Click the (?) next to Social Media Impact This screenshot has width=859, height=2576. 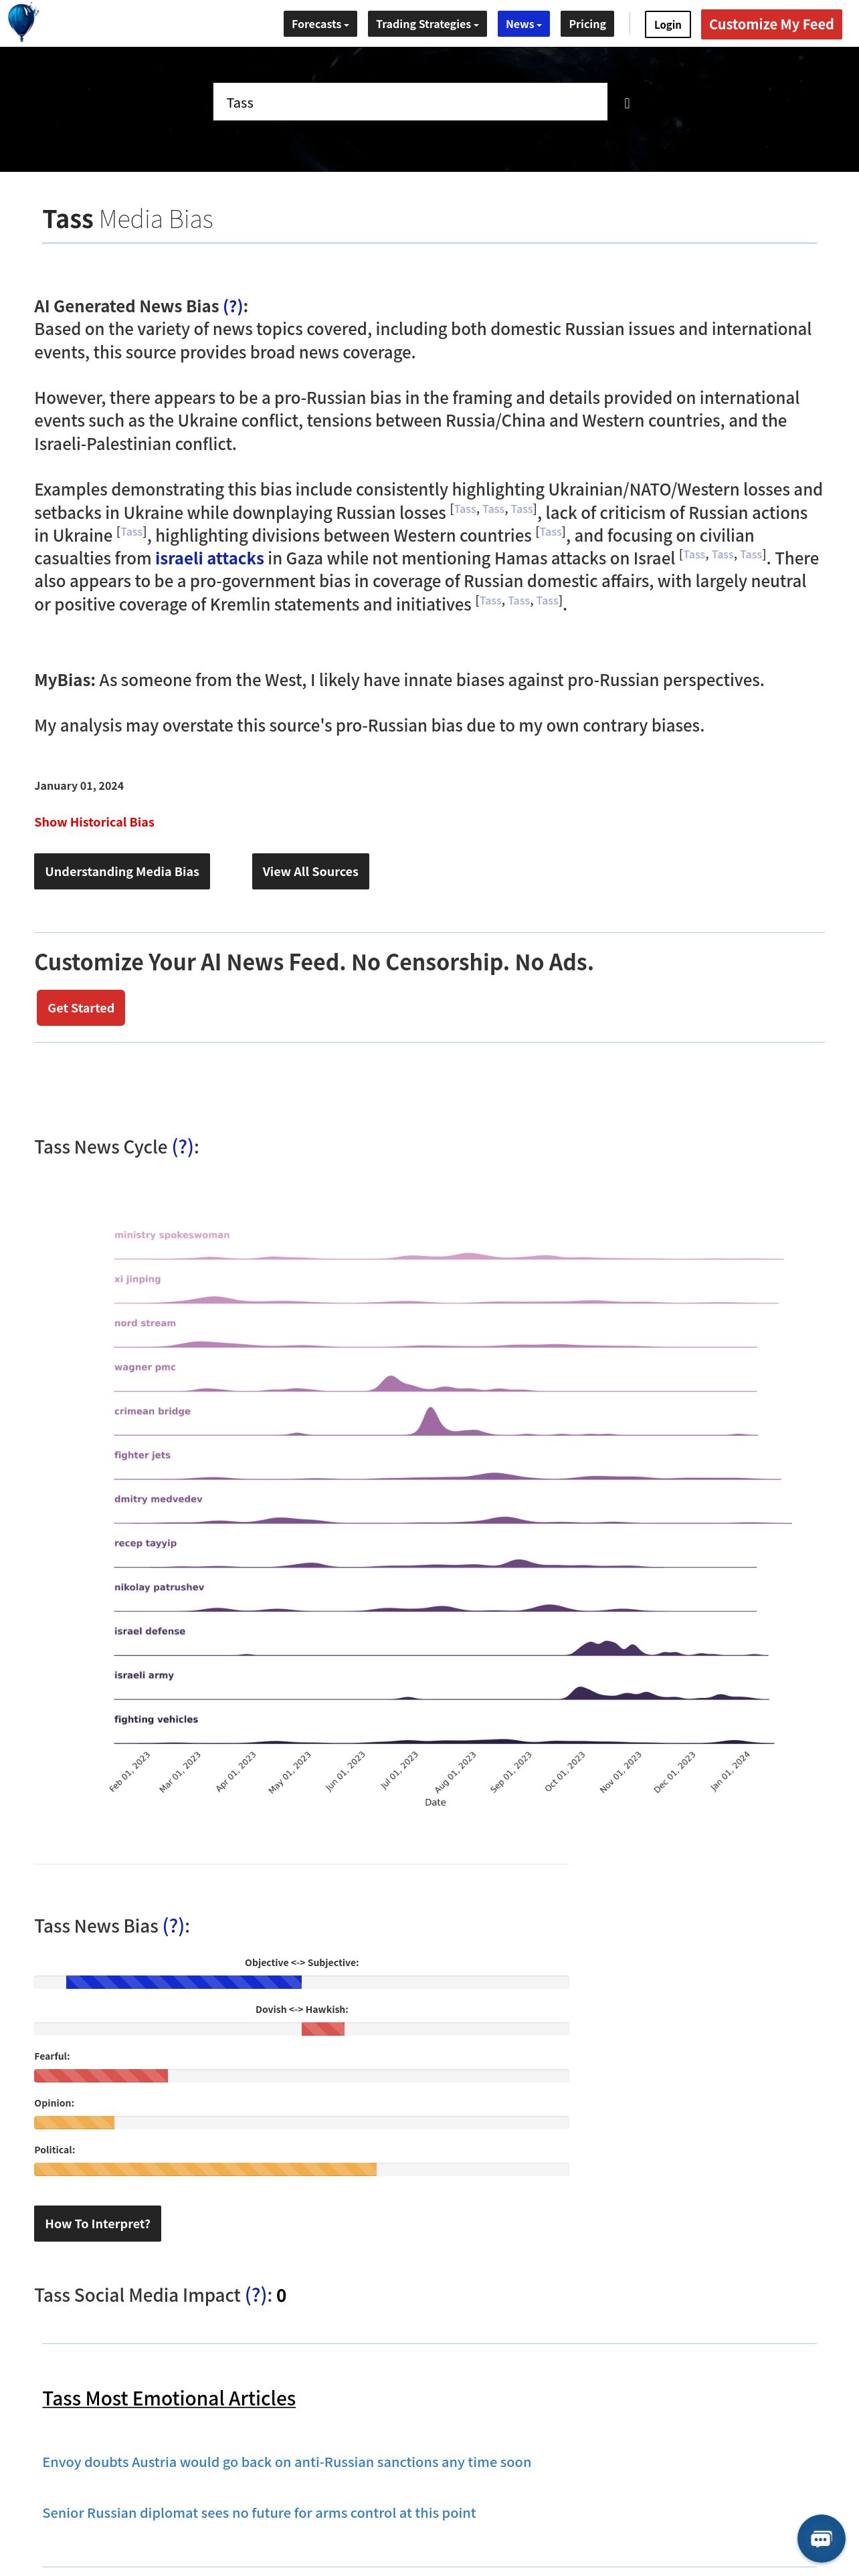tap(257, 2295)
